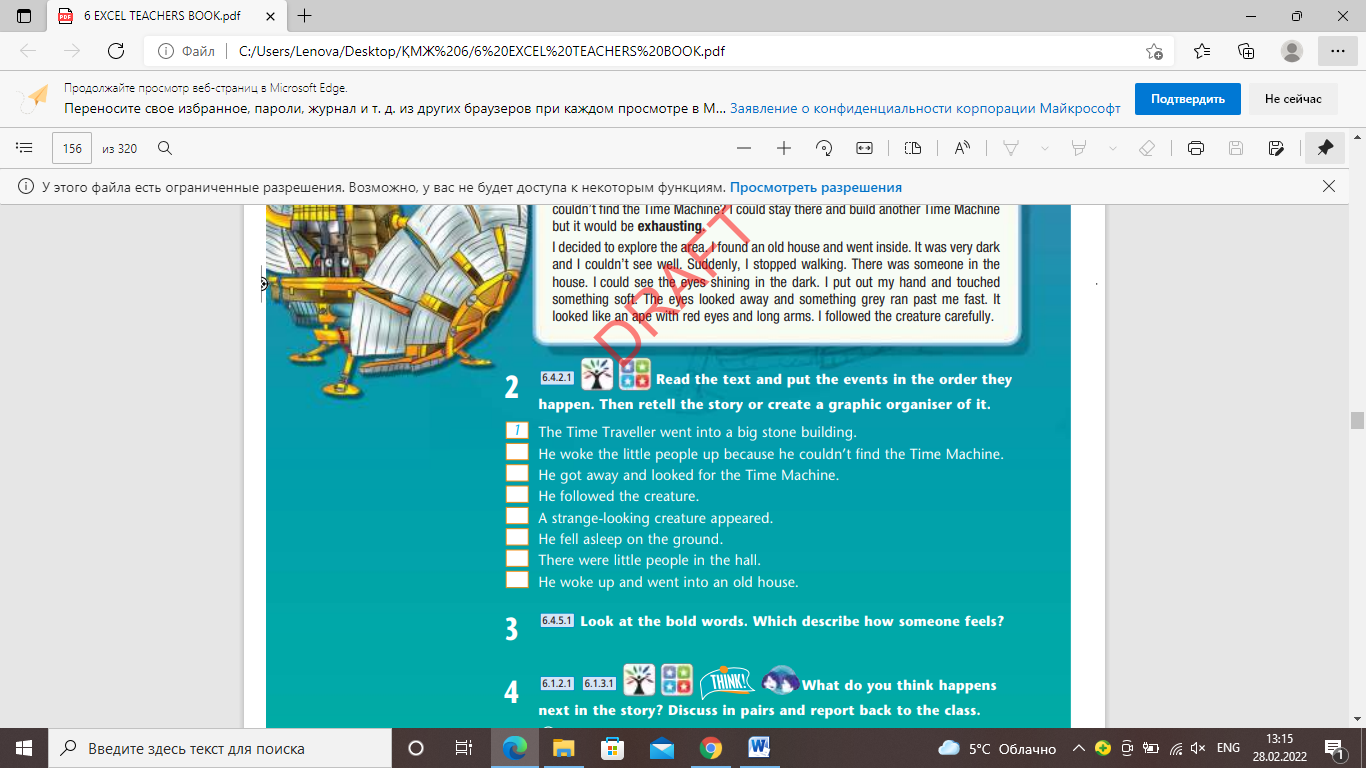
Task: Click the line 'He fell asleep on the ground.'
Action: pyautogui.click(x=630, y=539)
